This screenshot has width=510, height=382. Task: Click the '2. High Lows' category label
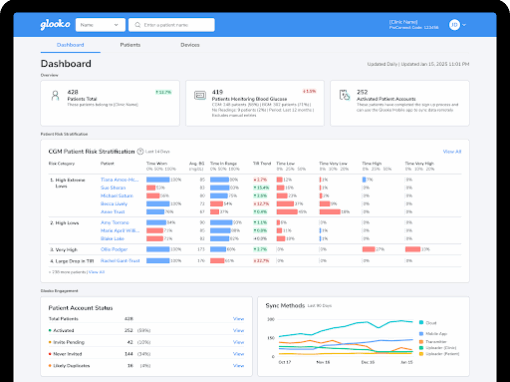click(65, 223)
